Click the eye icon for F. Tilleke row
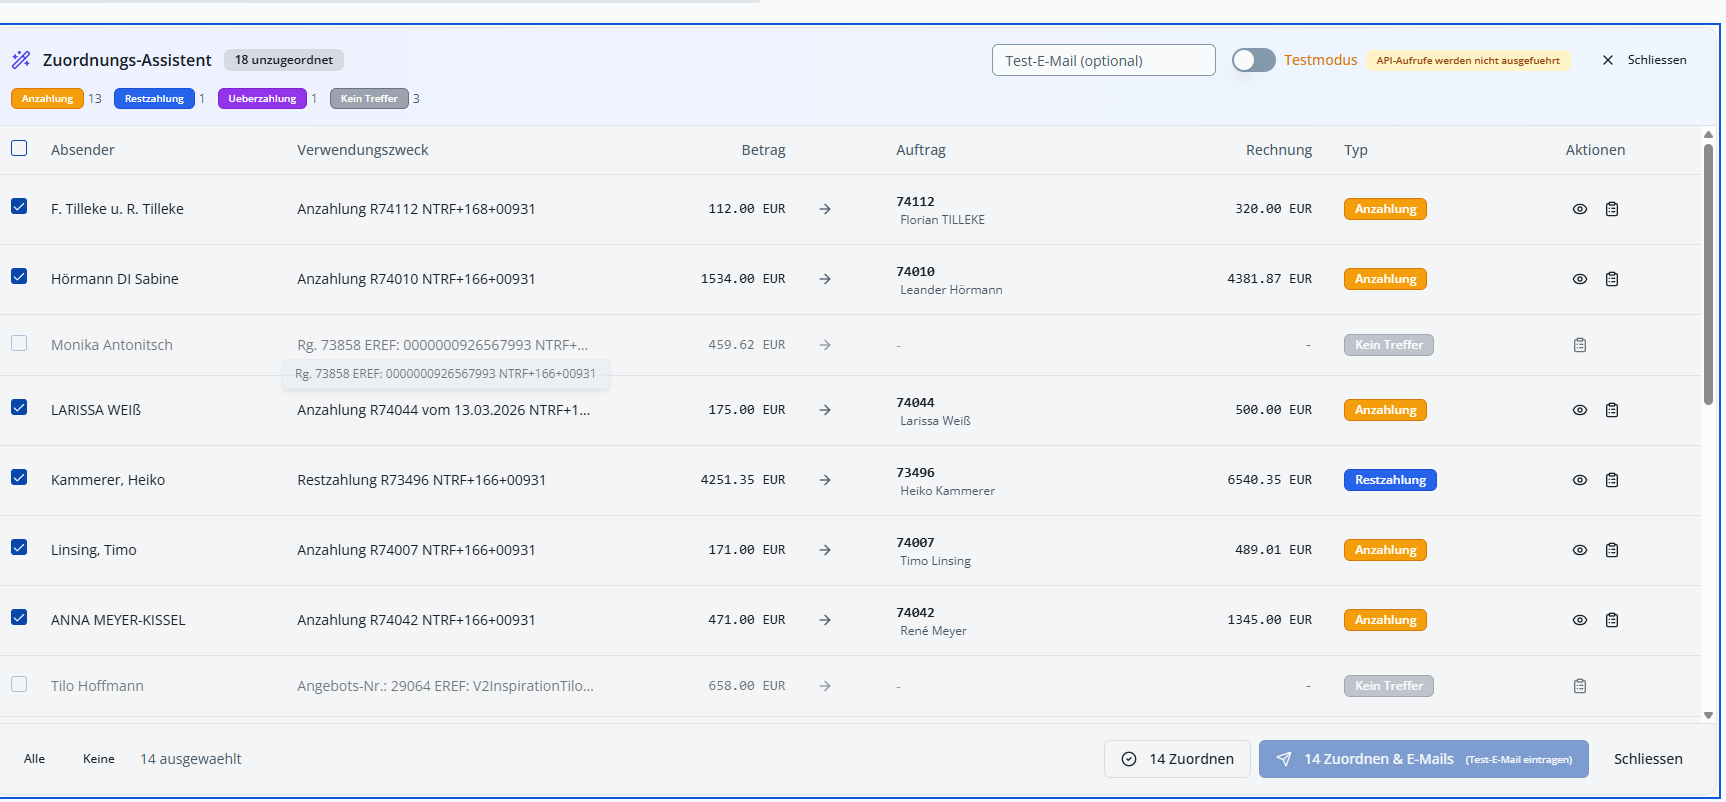1726x802 pixels. coord(1580,209)
